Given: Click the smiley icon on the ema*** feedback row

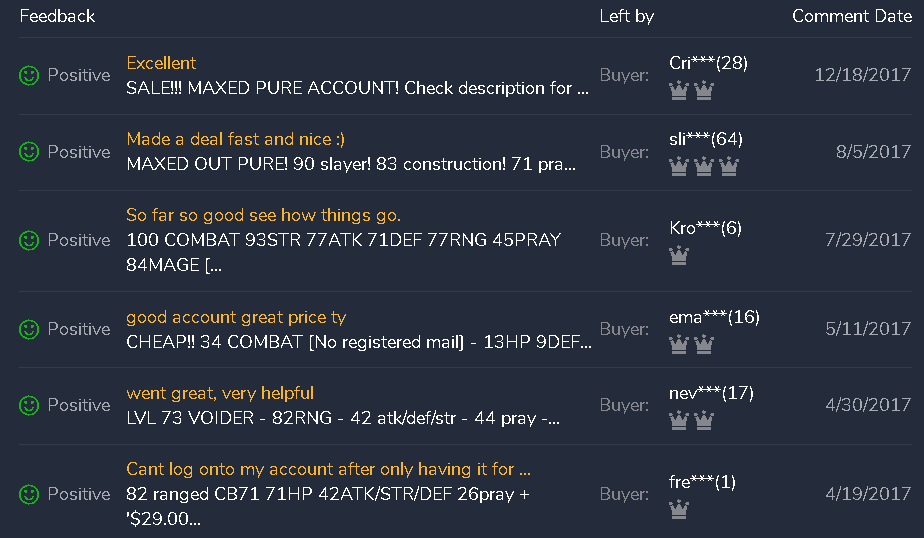Looking at the screenshot, I should tap(29, 329).
